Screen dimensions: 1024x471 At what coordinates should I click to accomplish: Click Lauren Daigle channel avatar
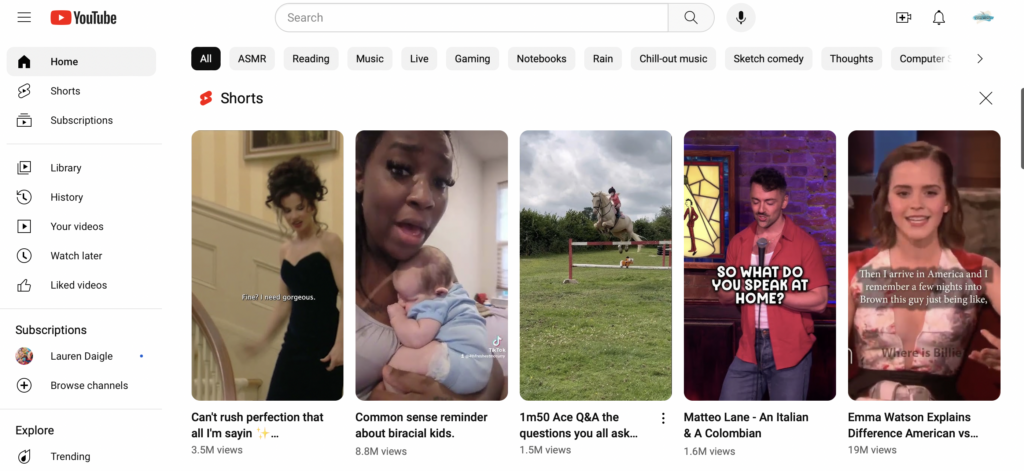point(24,356)
